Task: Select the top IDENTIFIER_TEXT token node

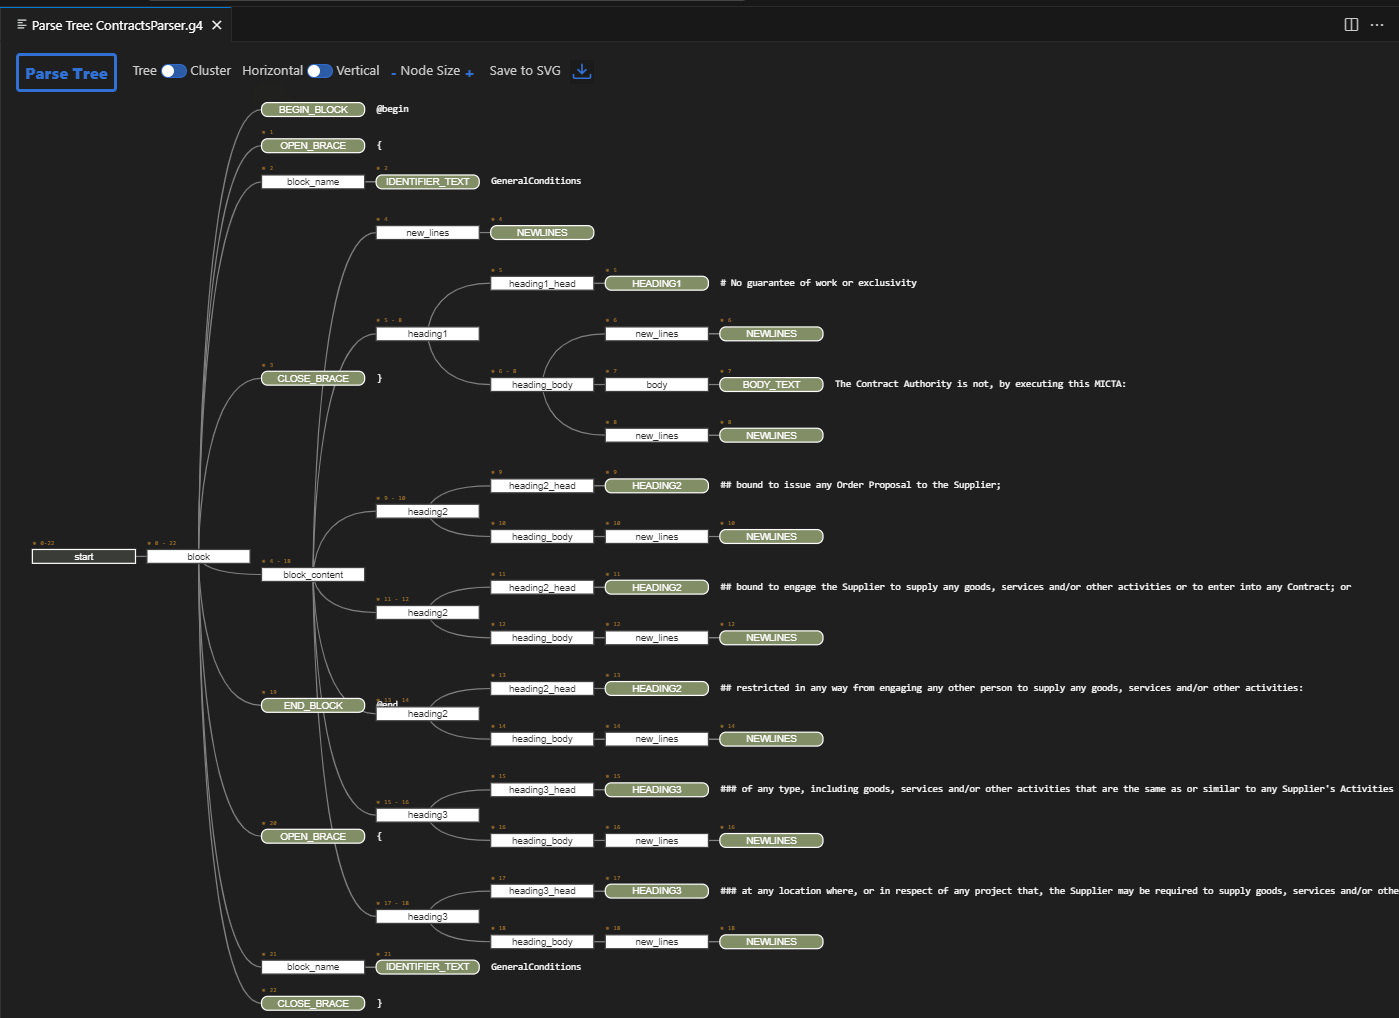Action: click(x=428, y=182)
